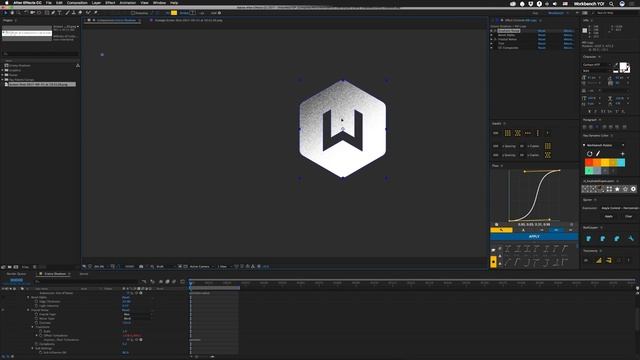Pick the green color swatch in palette
This screenshot has height=360, width=640.
(x=589, y=171)
